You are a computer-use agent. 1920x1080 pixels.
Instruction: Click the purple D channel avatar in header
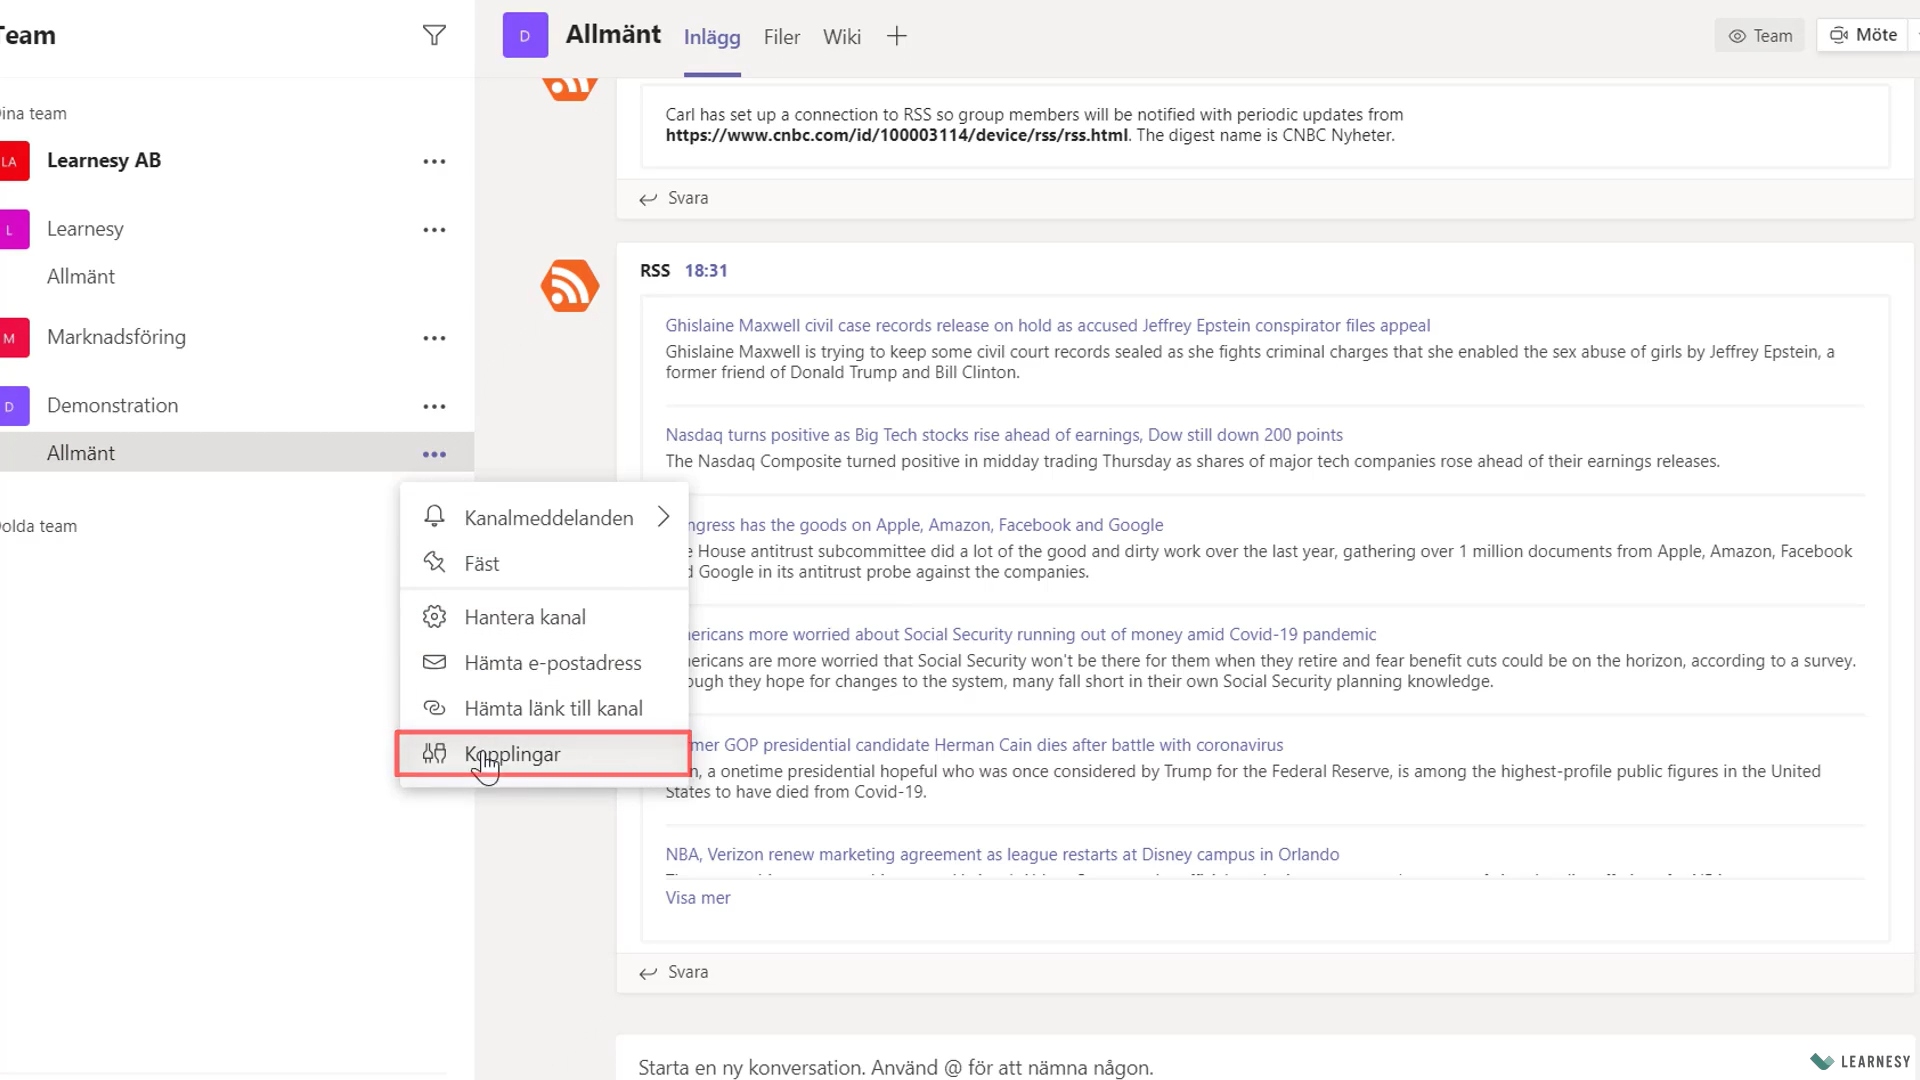tap(525, 36)
